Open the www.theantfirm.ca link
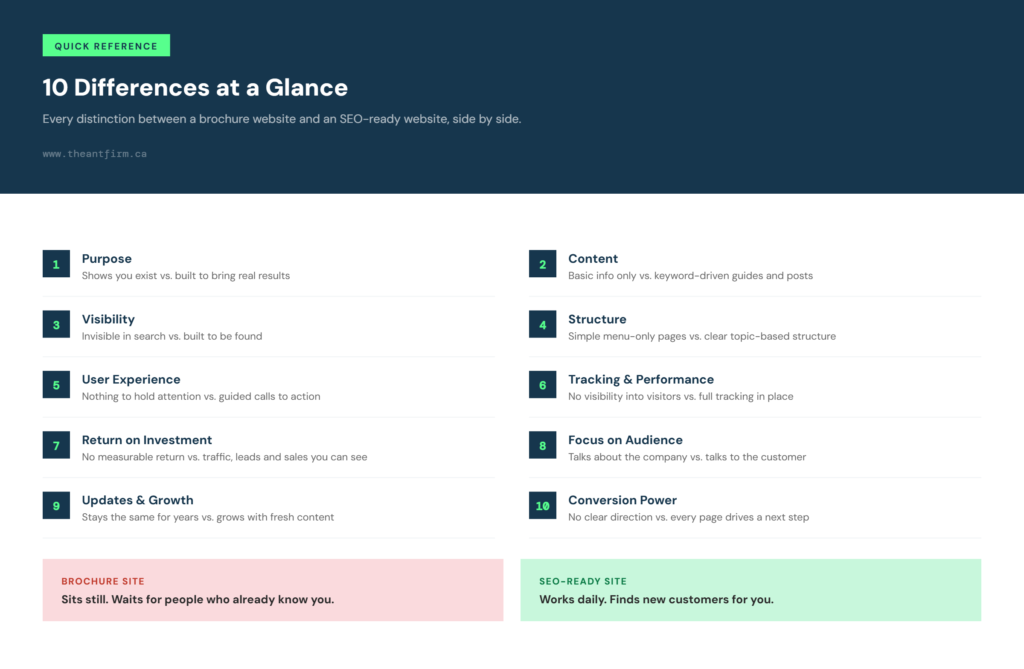 coord(95,154)
